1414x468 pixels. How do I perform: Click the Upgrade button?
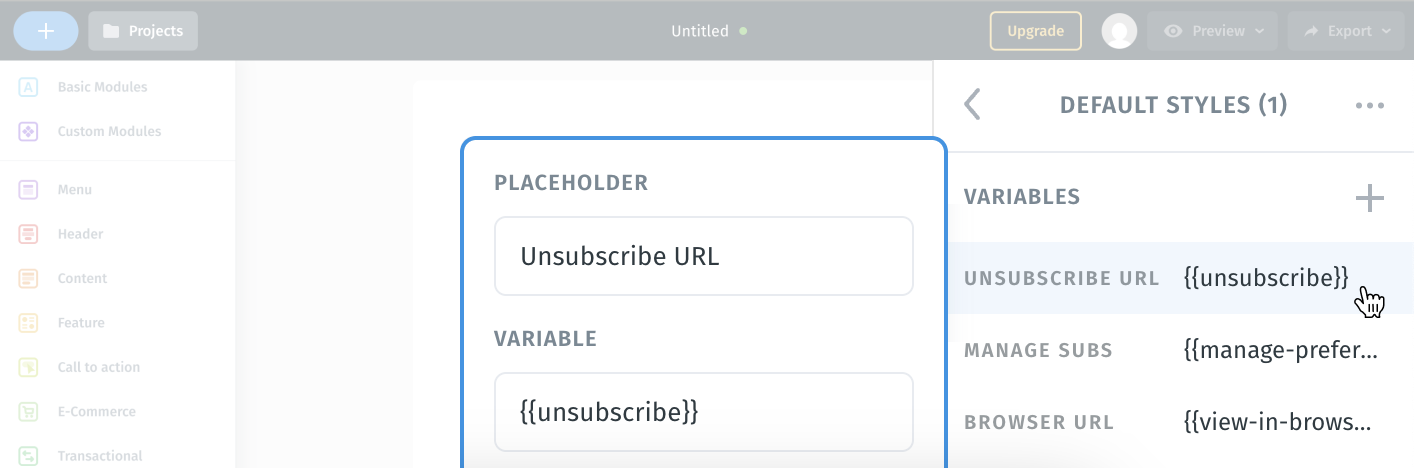click(x=1035, y=31)
